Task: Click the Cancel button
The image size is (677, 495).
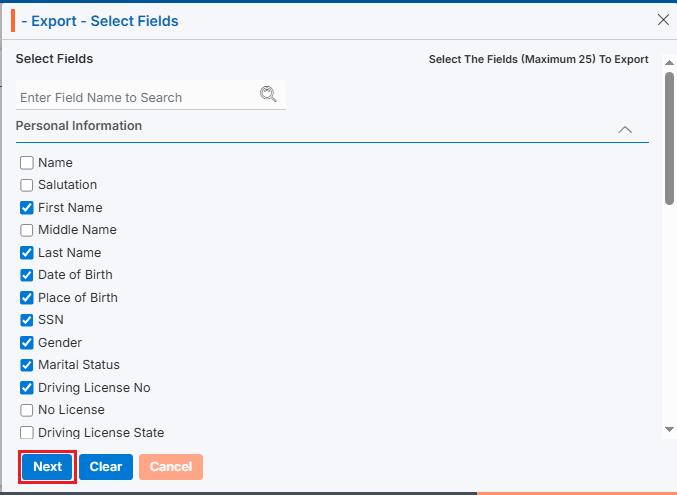Action: pos(171,467)
